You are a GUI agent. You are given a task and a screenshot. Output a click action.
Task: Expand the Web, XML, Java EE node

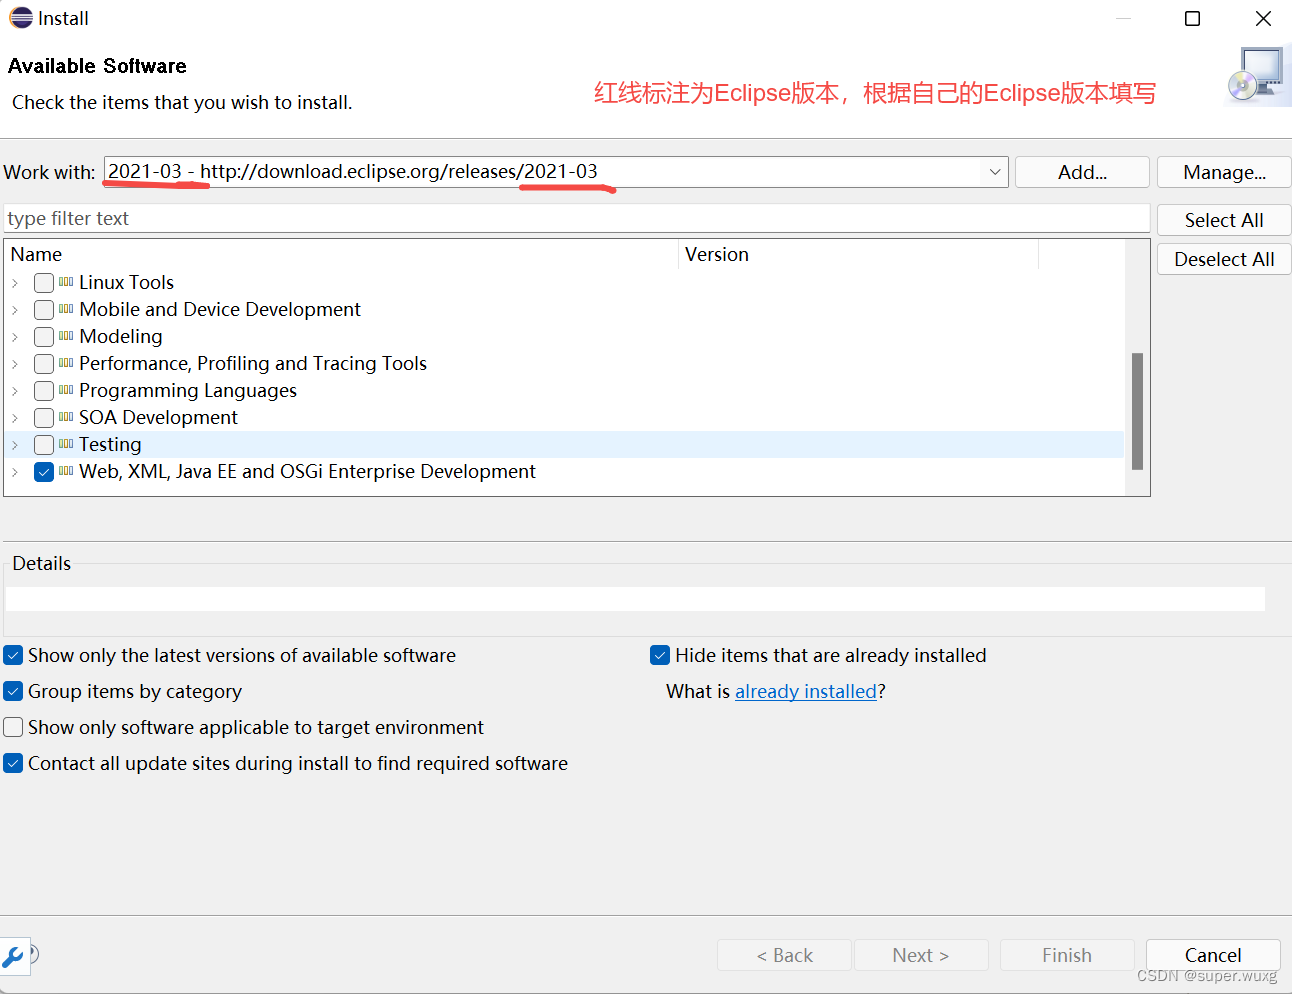[x=16, y=471]
